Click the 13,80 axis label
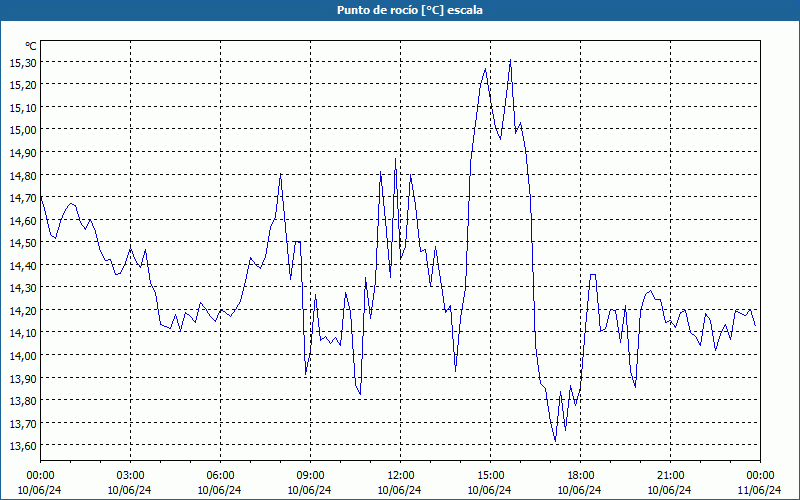Image resolution: width=800 pixels, height=500 pixels. coord(22,401)
